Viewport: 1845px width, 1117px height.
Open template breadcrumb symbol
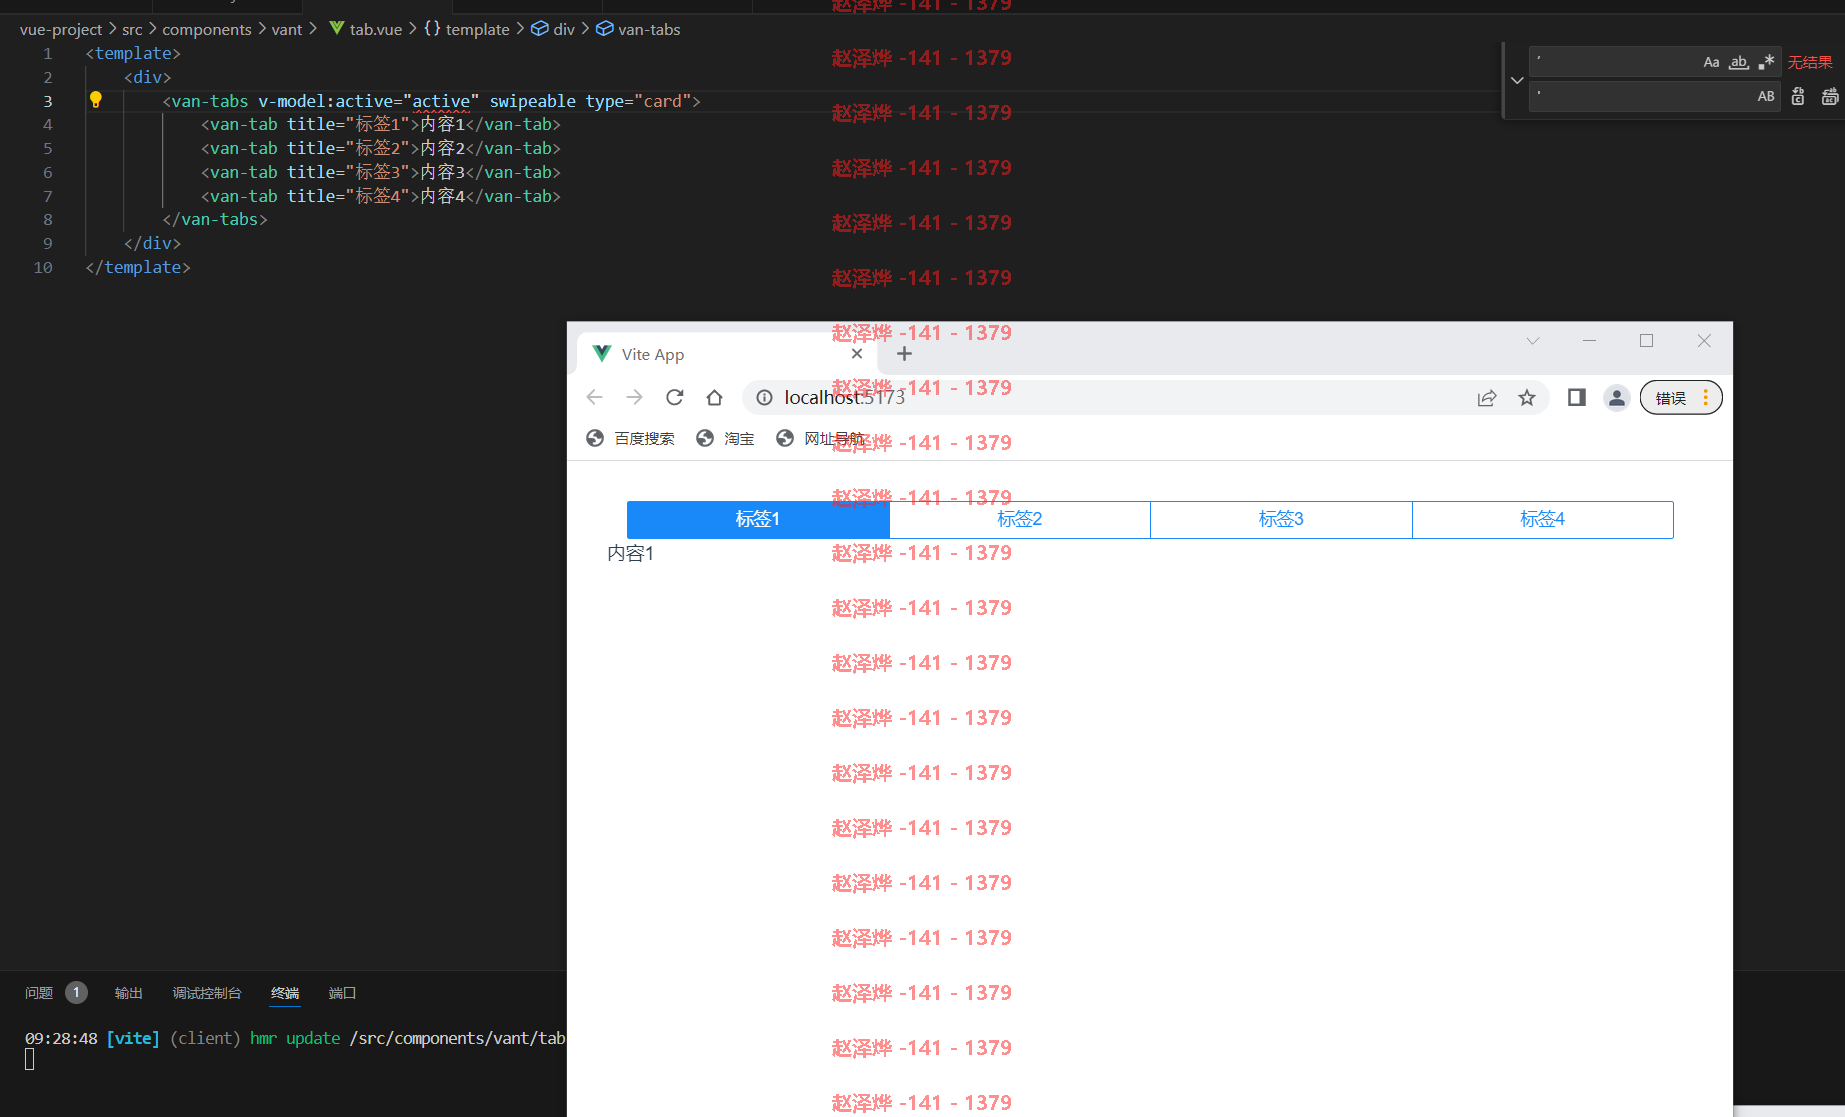pos(467,29)
